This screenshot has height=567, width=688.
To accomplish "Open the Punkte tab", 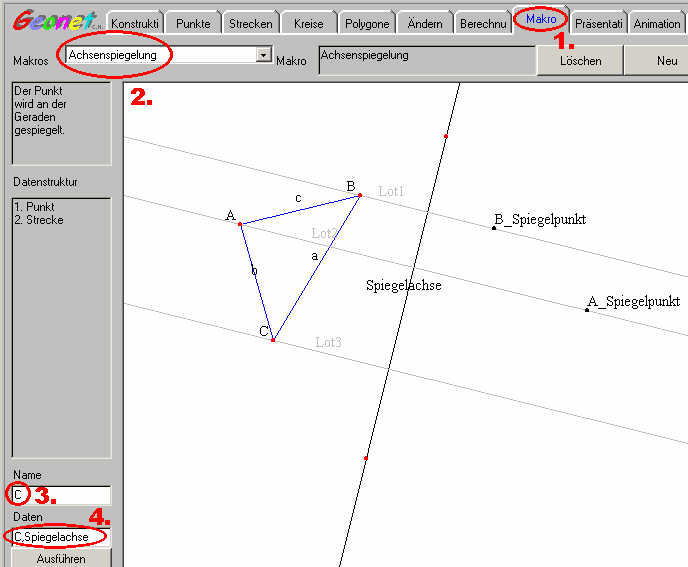I will click(192, 24).
